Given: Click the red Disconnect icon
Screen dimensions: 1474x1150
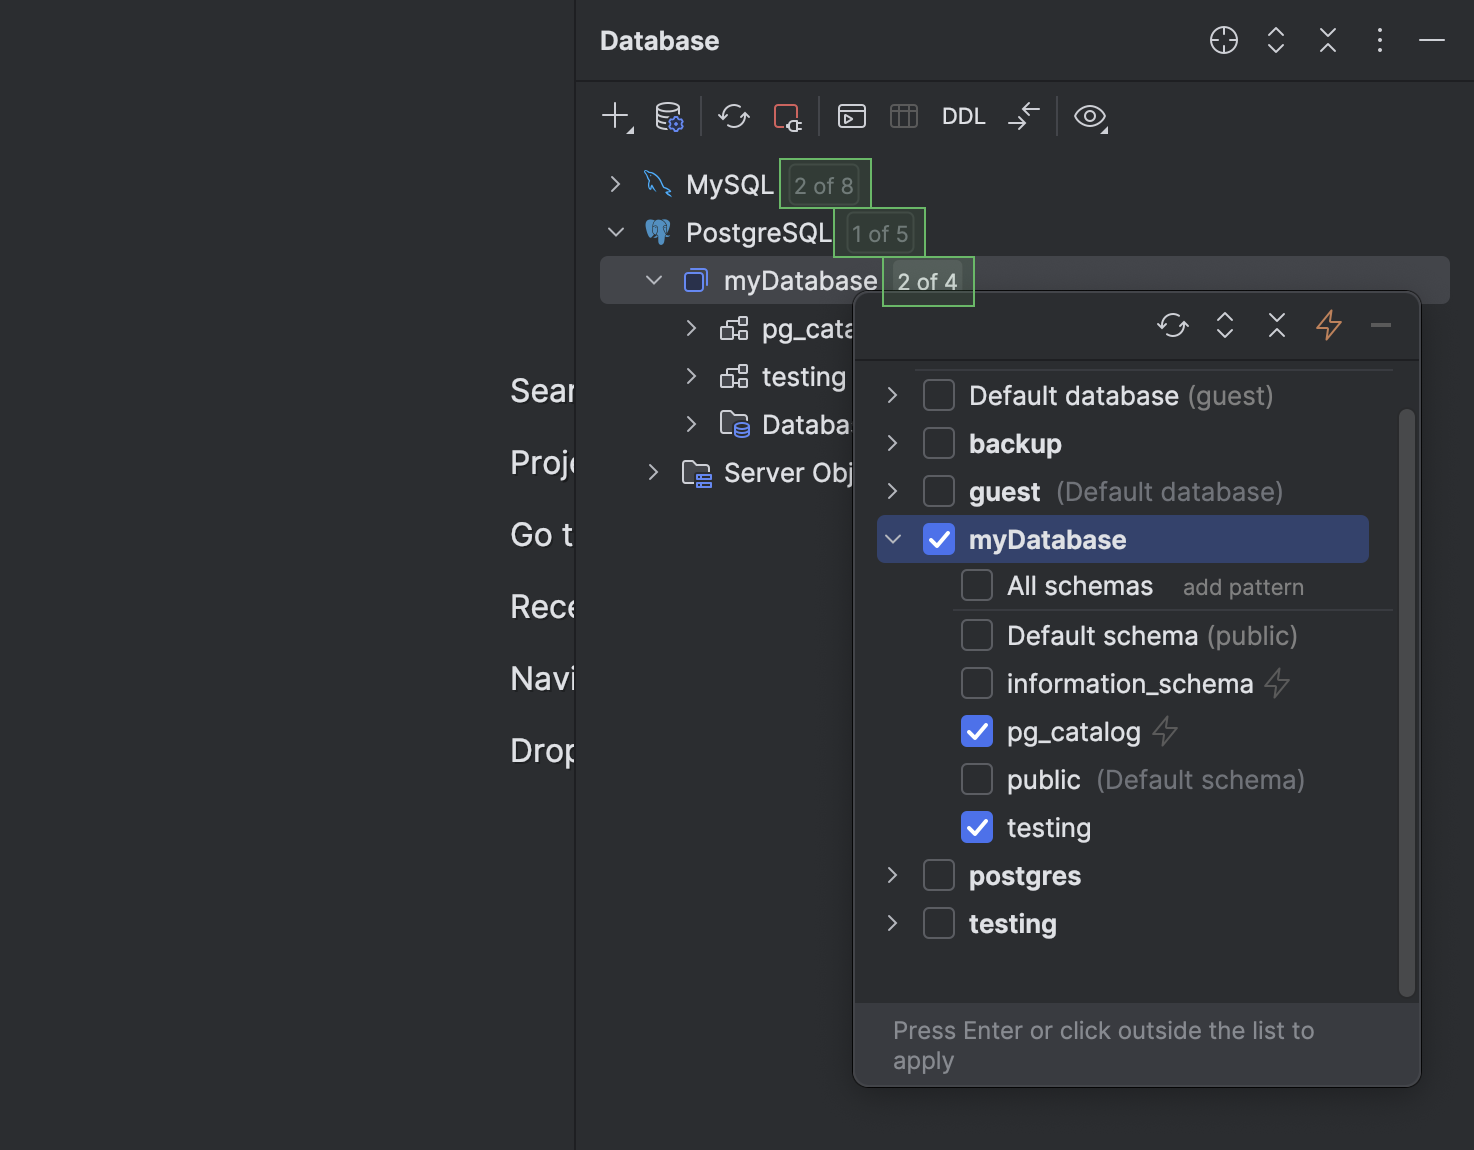Looking at the screenshot, I should (787, 116).
